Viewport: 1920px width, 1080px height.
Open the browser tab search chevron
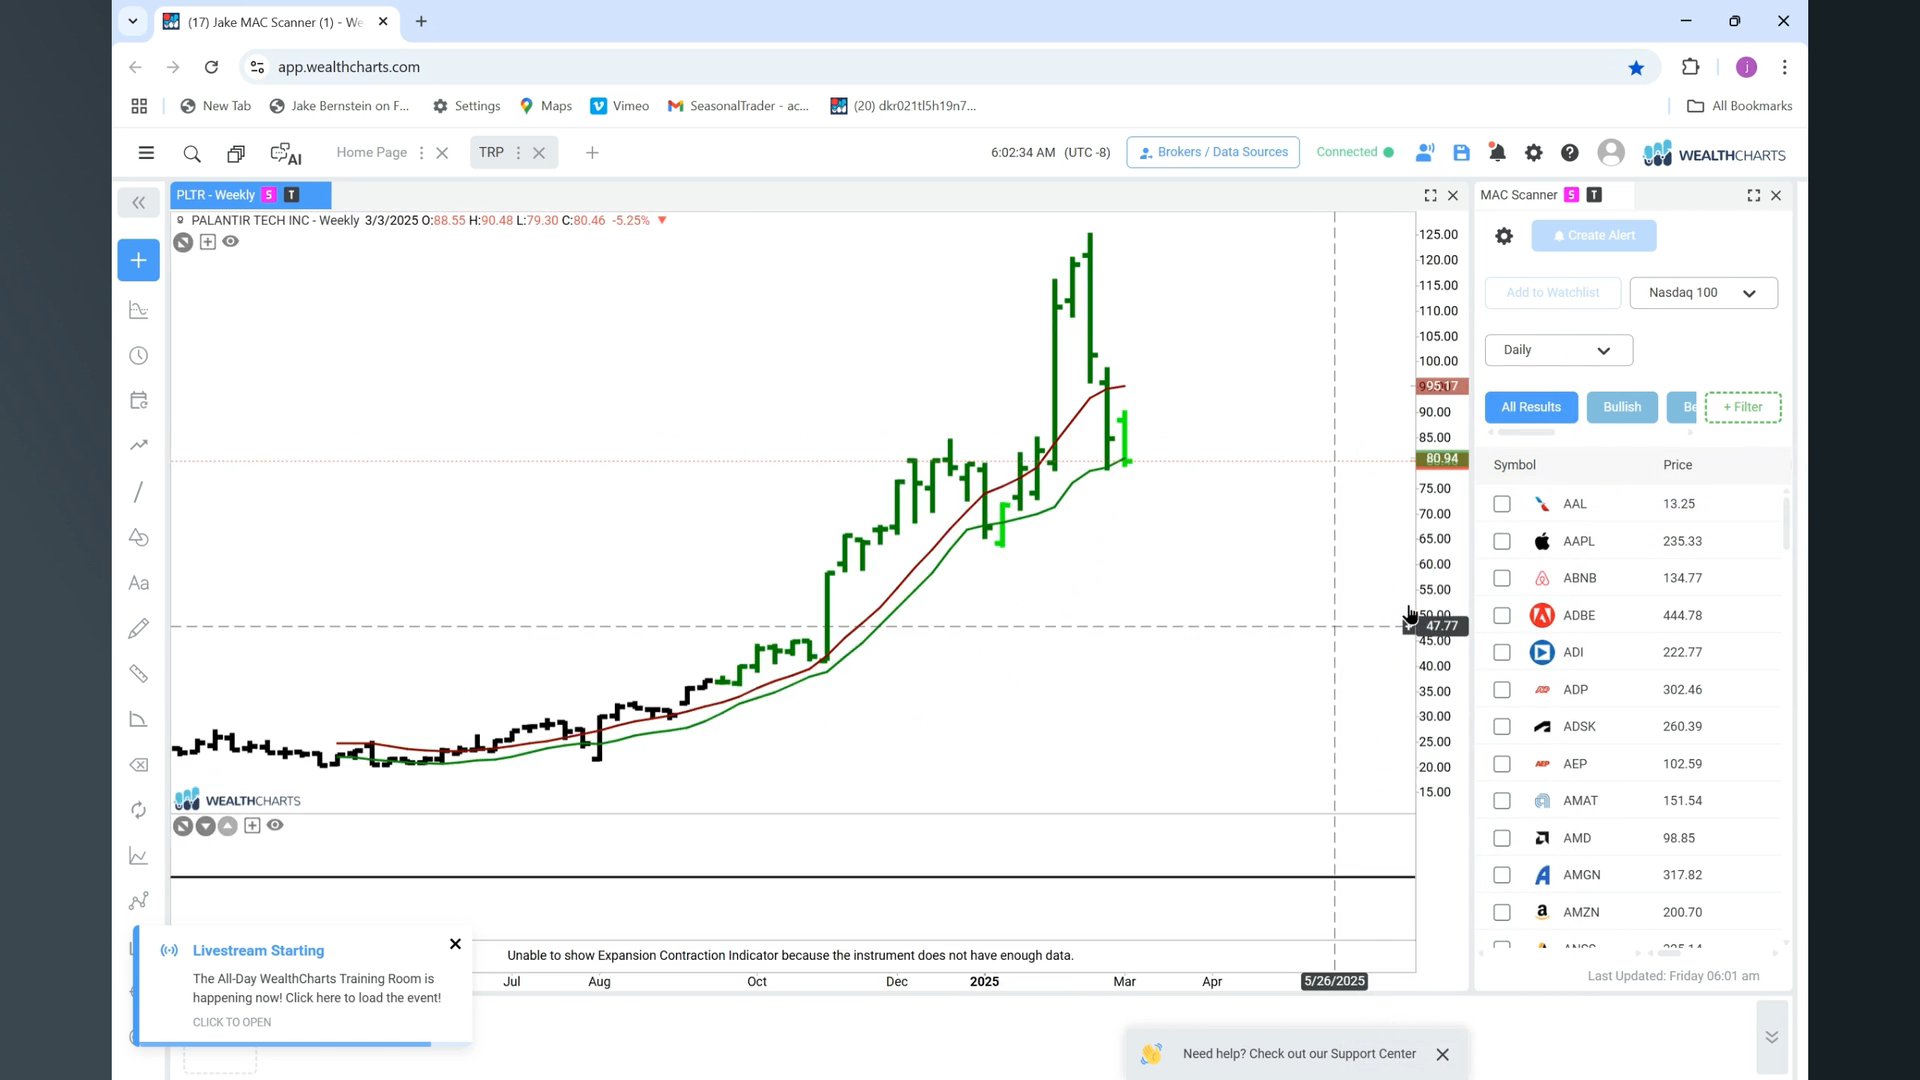(132, 21)
